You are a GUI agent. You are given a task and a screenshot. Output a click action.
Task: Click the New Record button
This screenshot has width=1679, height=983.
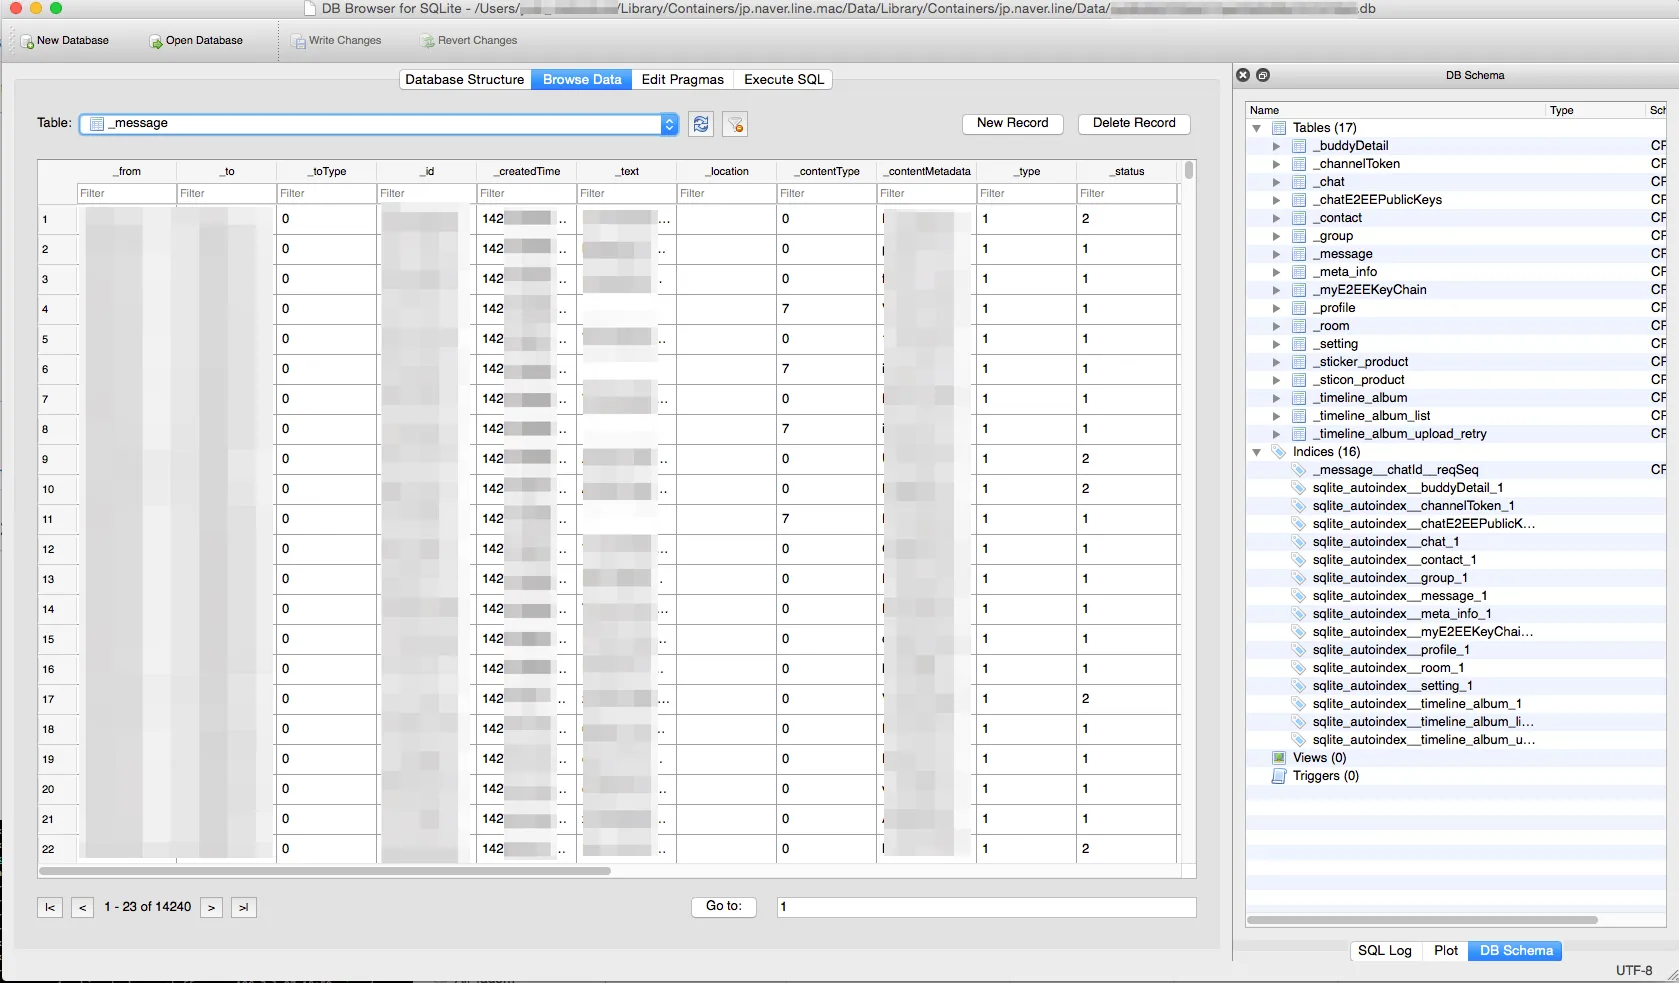(x=1012, y=123)
